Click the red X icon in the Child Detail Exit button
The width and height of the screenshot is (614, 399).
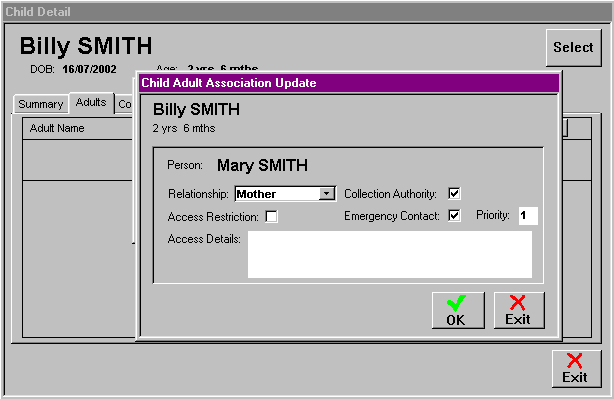574,361
